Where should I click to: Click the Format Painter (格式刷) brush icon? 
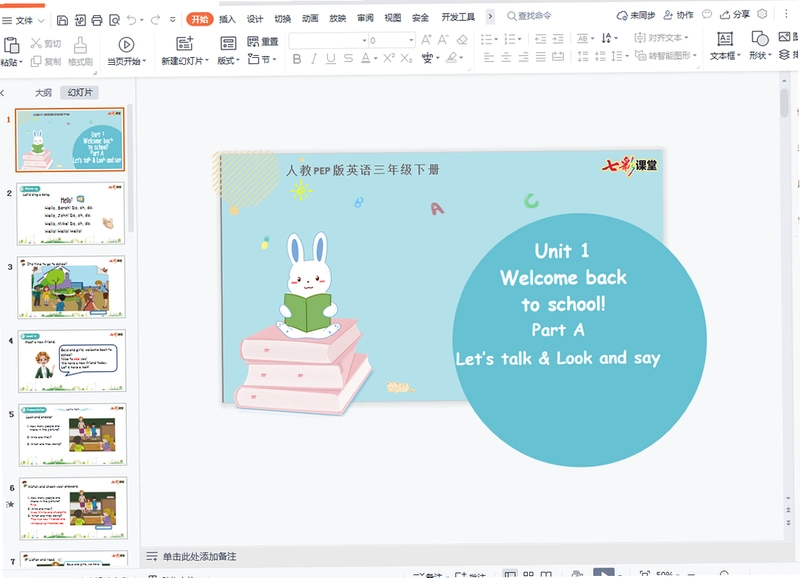pyautogui.click(x=80, y=45)
